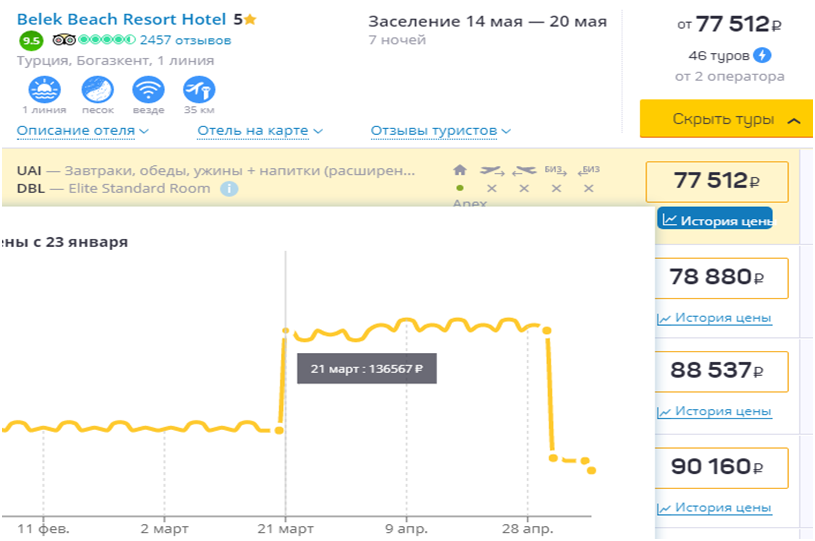
Task: Expand Отель на карте dropdown
Action: 260,131
